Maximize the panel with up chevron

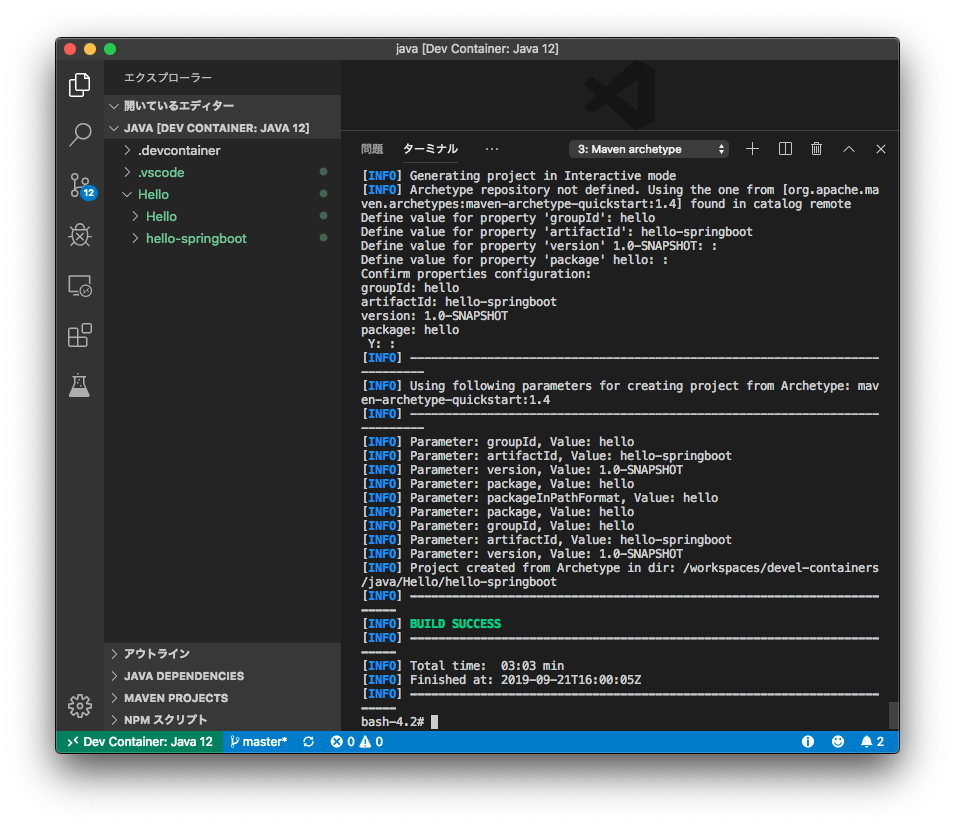[x=848, y=149]
